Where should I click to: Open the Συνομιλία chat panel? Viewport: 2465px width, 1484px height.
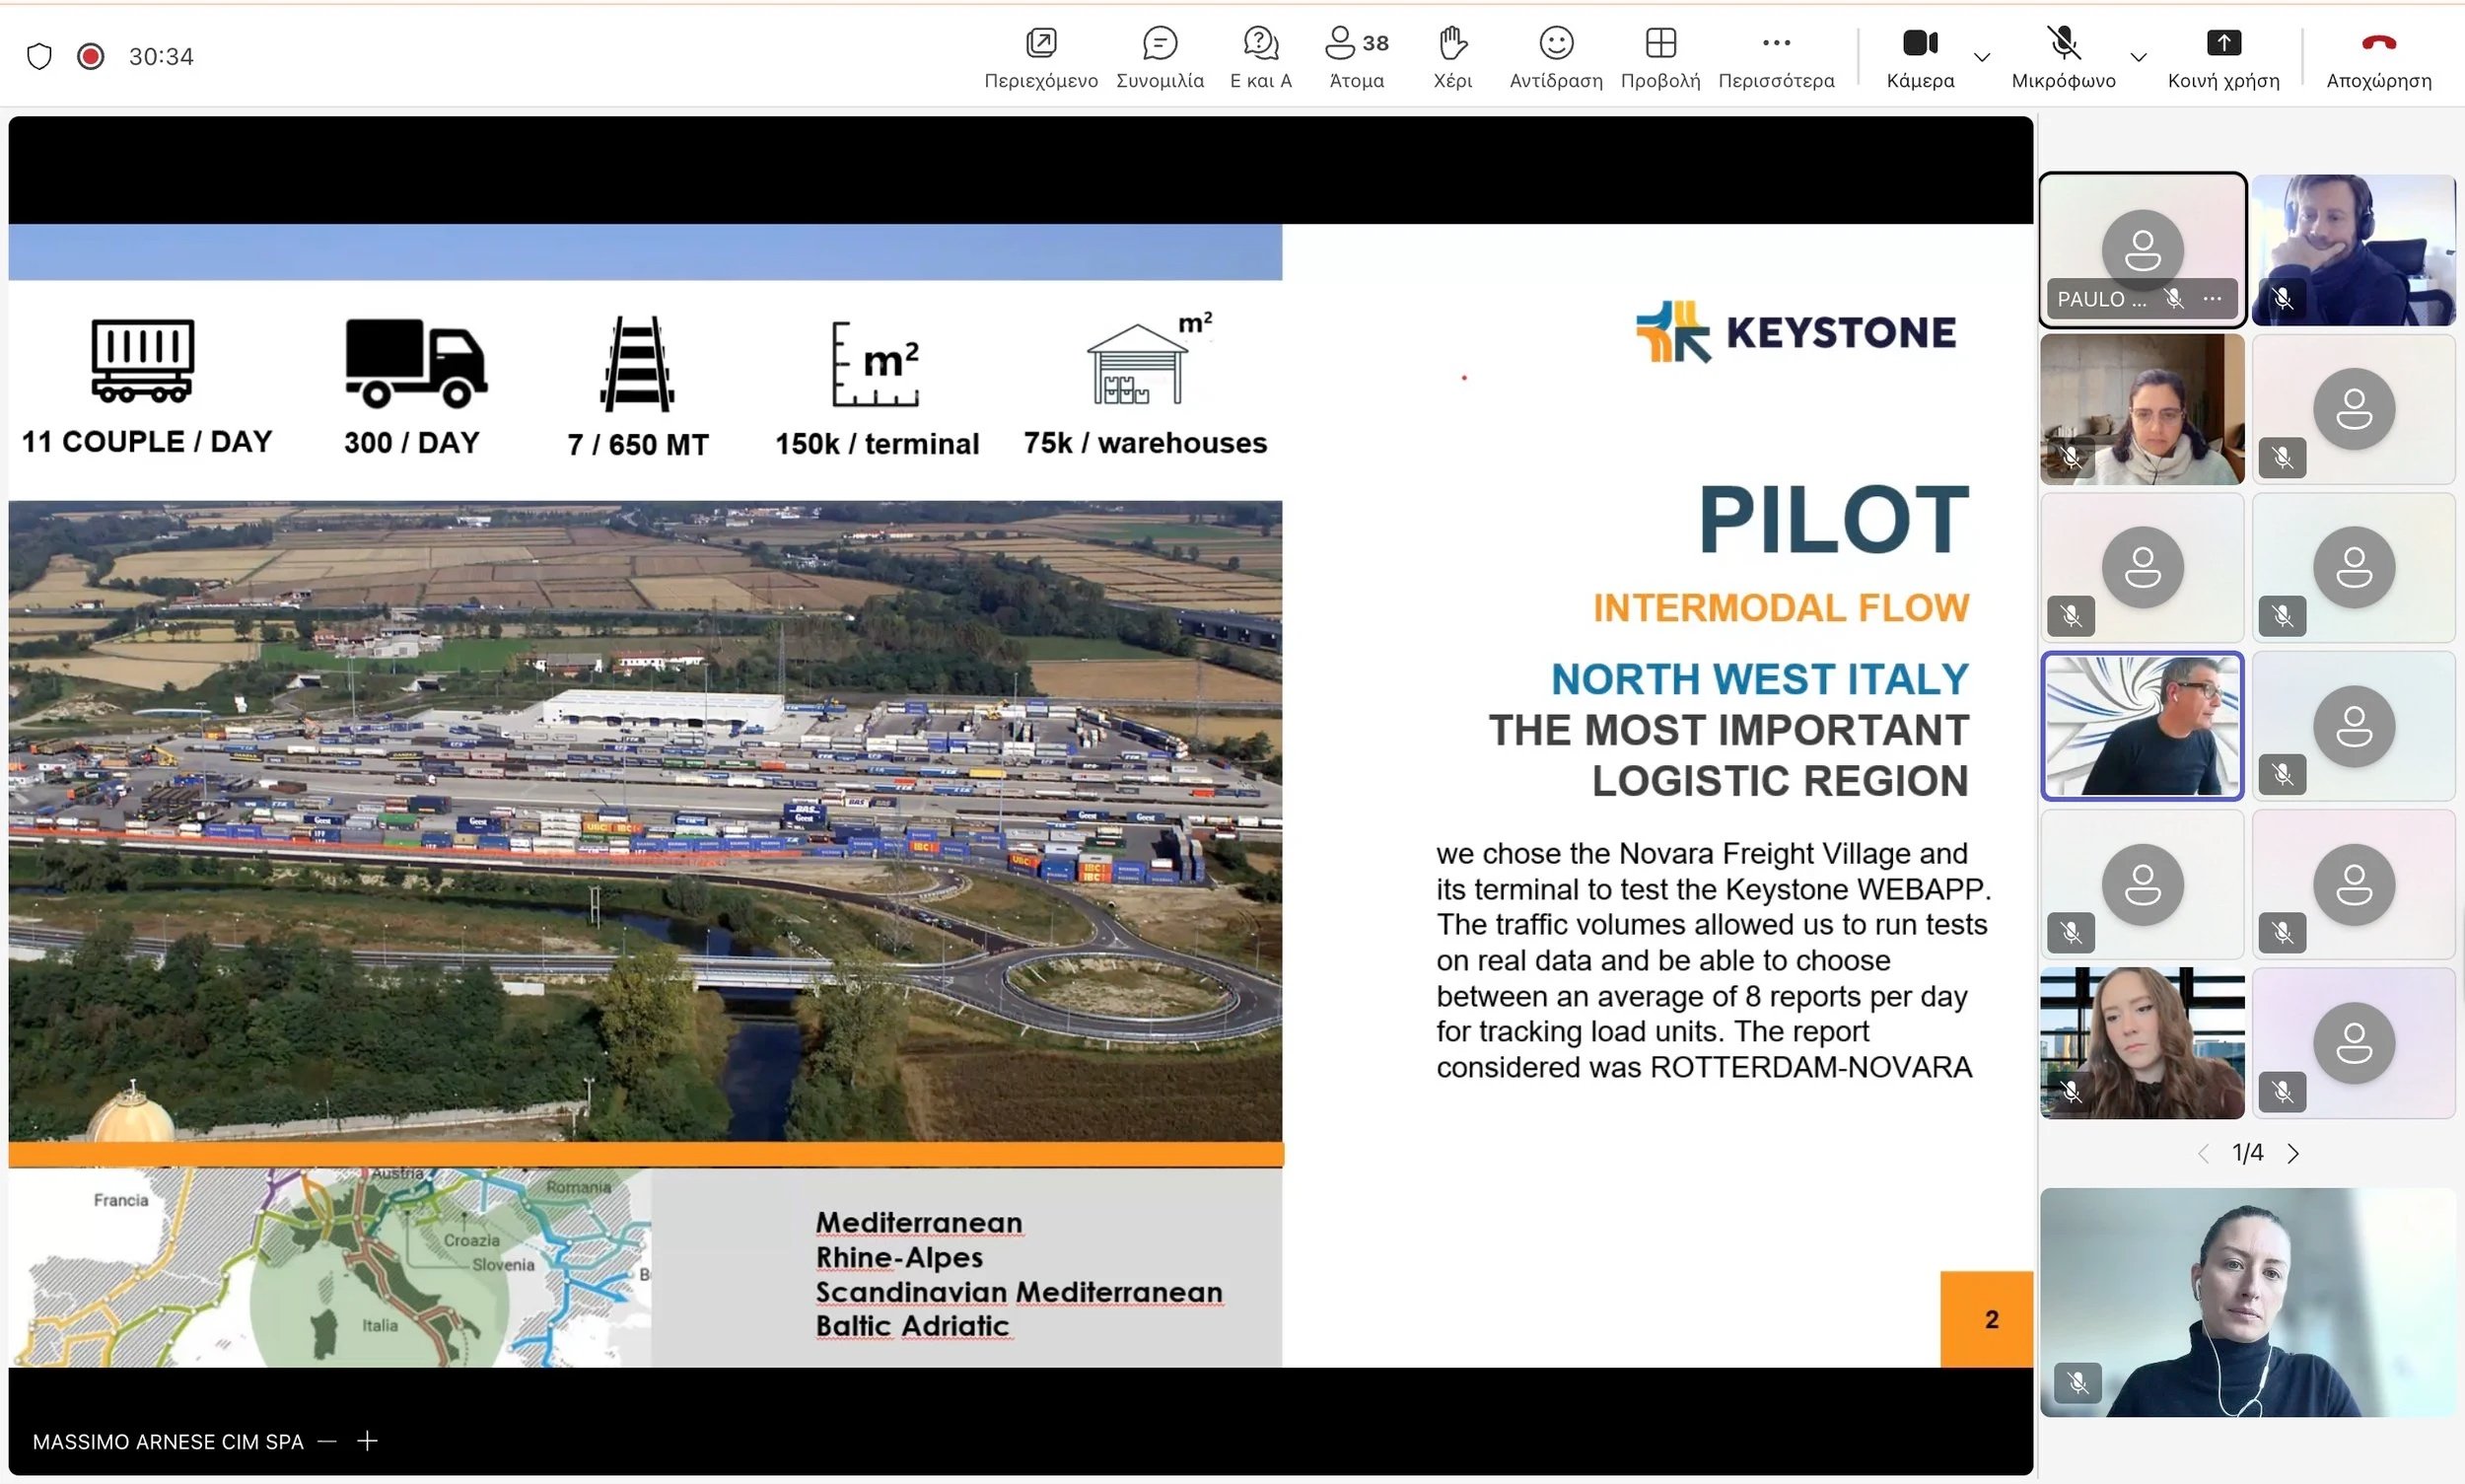[x=1159, y=55]
